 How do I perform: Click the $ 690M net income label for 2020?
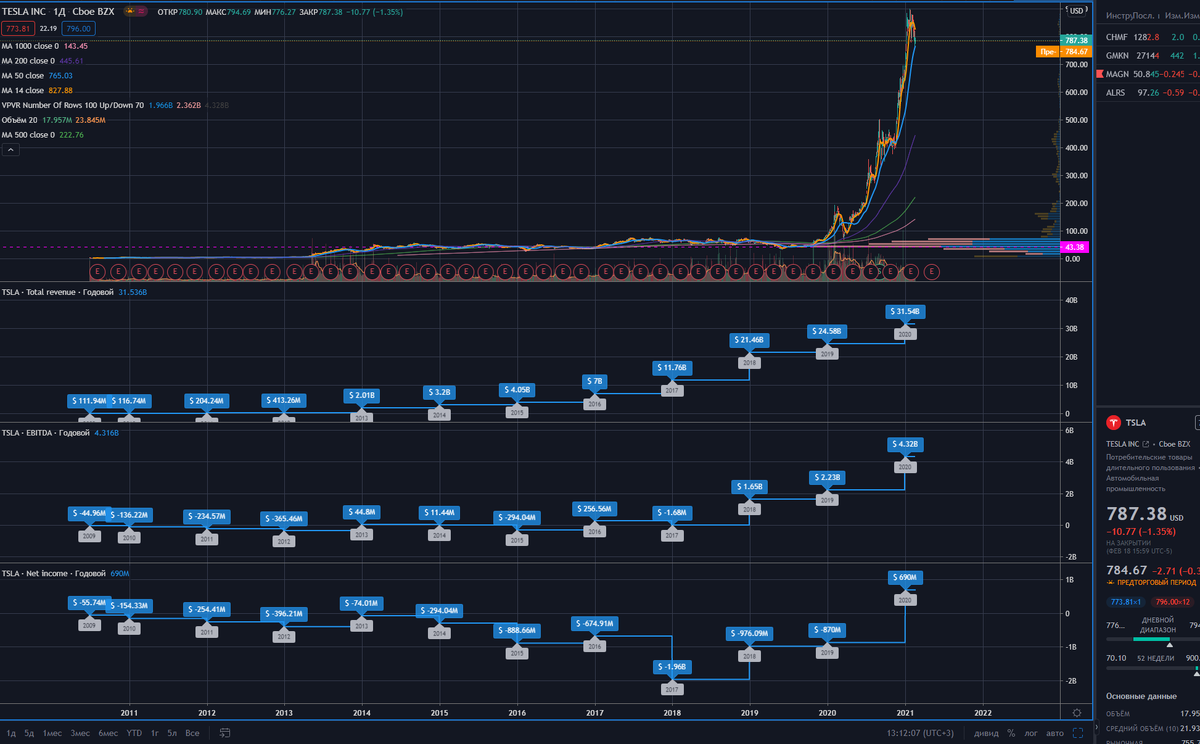905,577
